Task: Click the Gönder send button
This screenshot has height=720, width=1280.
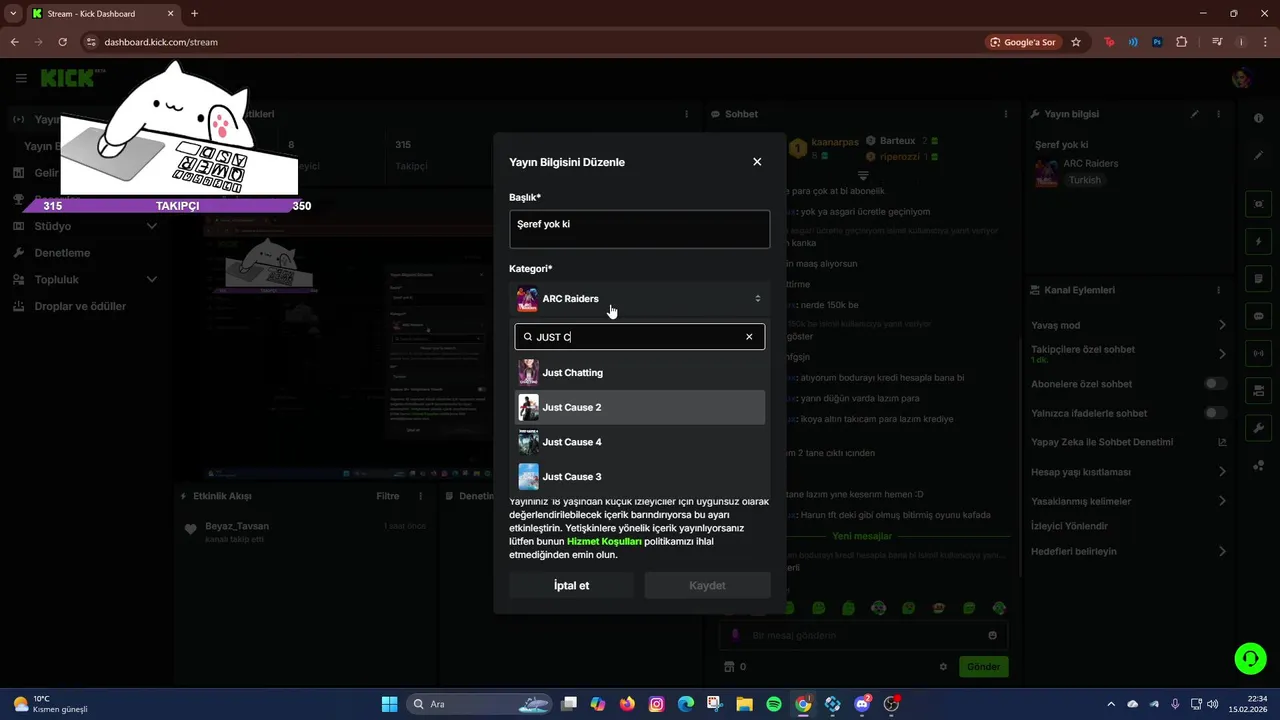Action: click(983, 666)
